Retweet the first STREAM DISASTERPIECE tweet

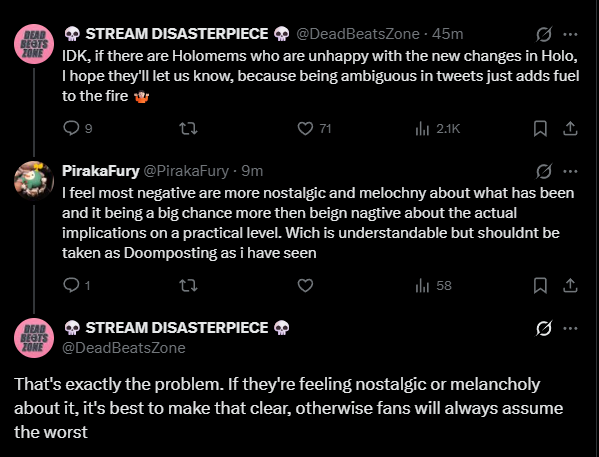188,128
